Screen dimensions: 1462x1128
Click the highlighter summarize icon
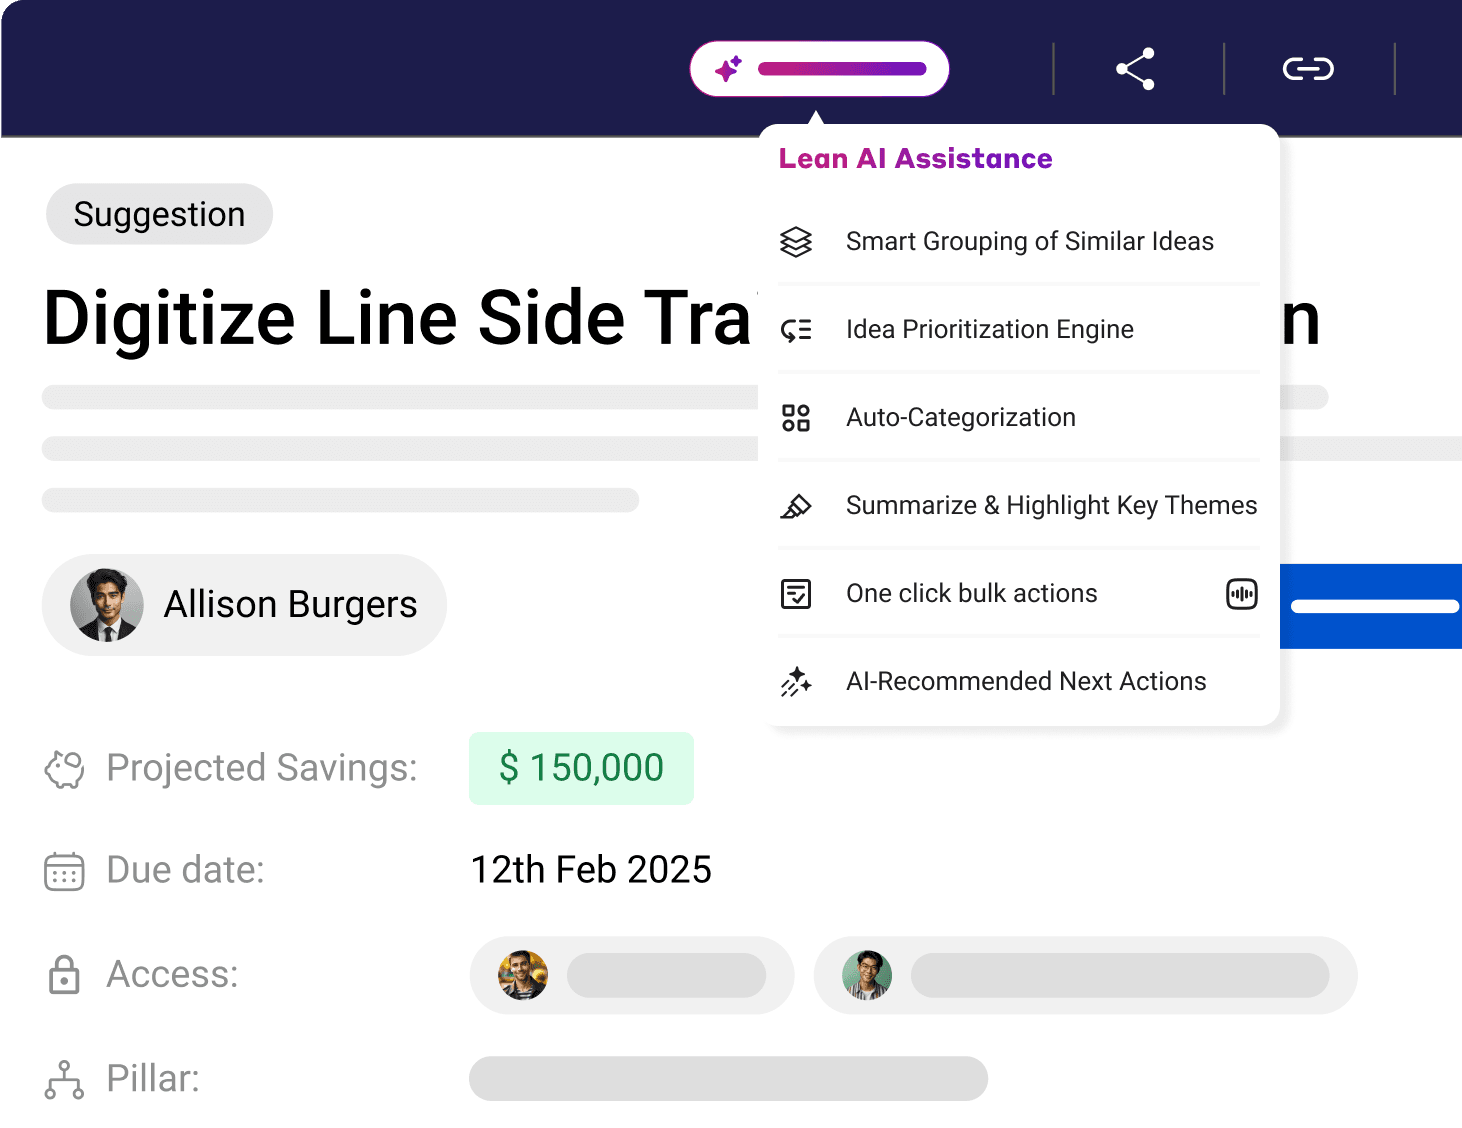[796, 506]
